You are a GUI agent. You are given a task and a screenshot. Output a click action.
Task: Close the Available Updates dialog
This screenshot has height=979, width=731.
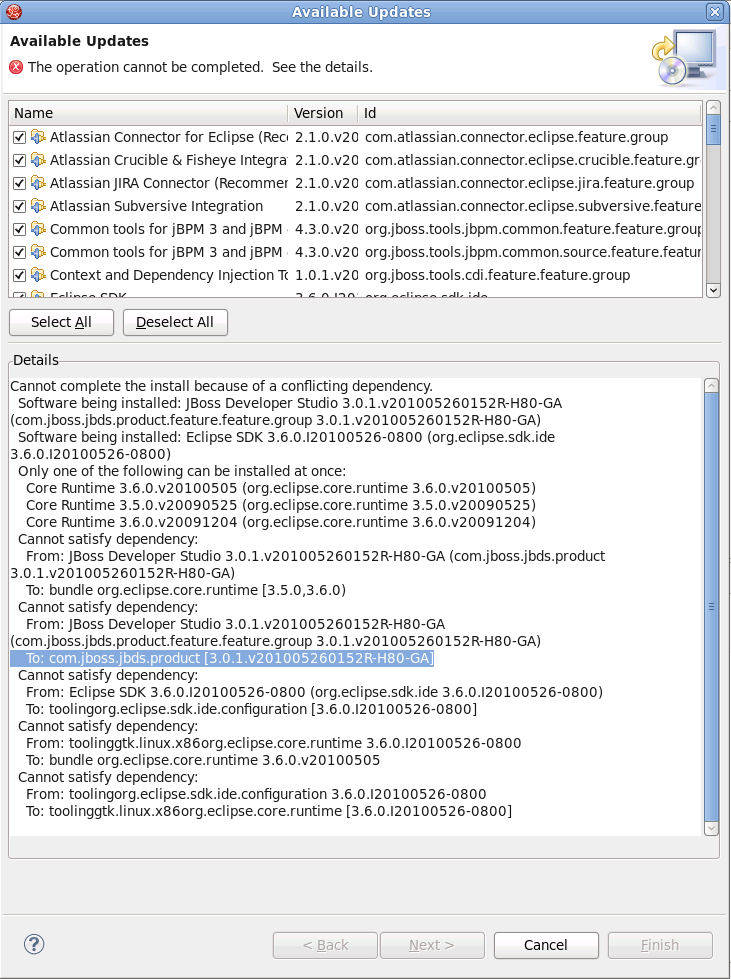[715, 11]
